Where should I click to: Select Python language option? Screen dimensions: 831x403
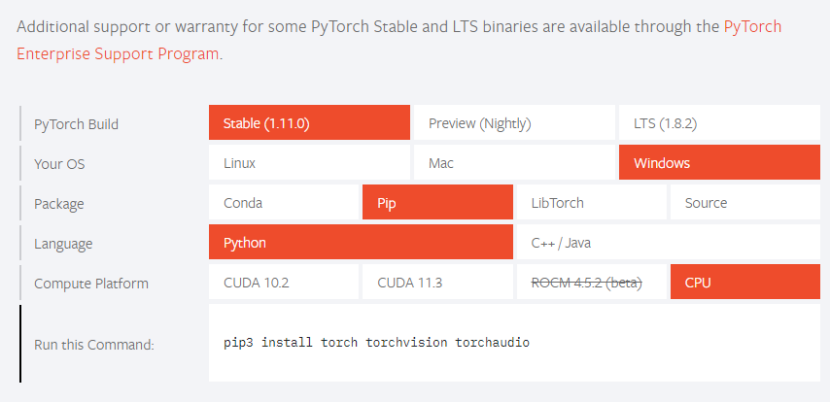point(360,243)
